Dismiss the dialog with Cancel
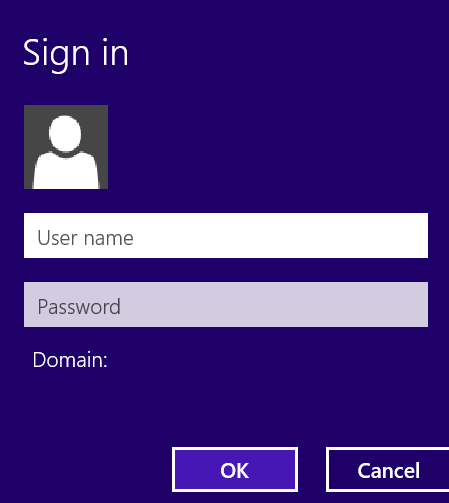The height and width of the screenshot is (503, 449). pyautogui.click(x=388, y=469)
